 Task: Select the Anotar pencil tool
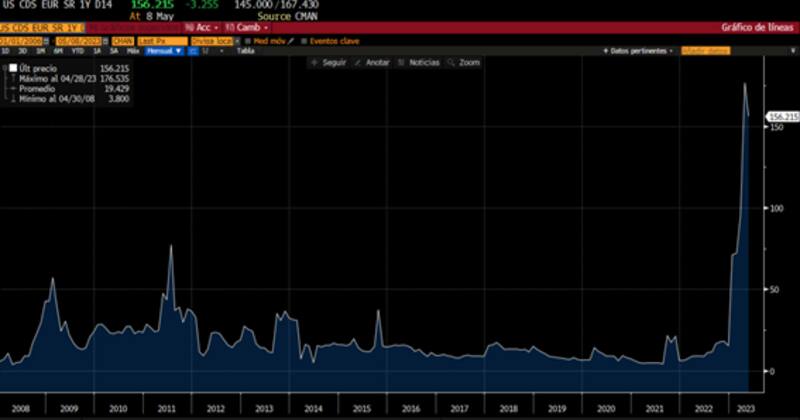click(x=372, y=62)
